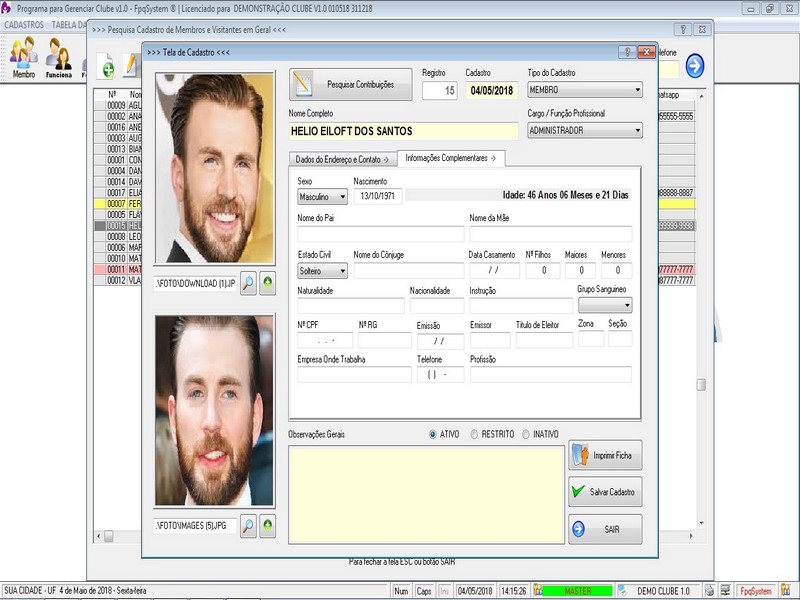800x600 pixels.
Task: Click the Nacionalidade input field
Action: [x=437, y=306]
